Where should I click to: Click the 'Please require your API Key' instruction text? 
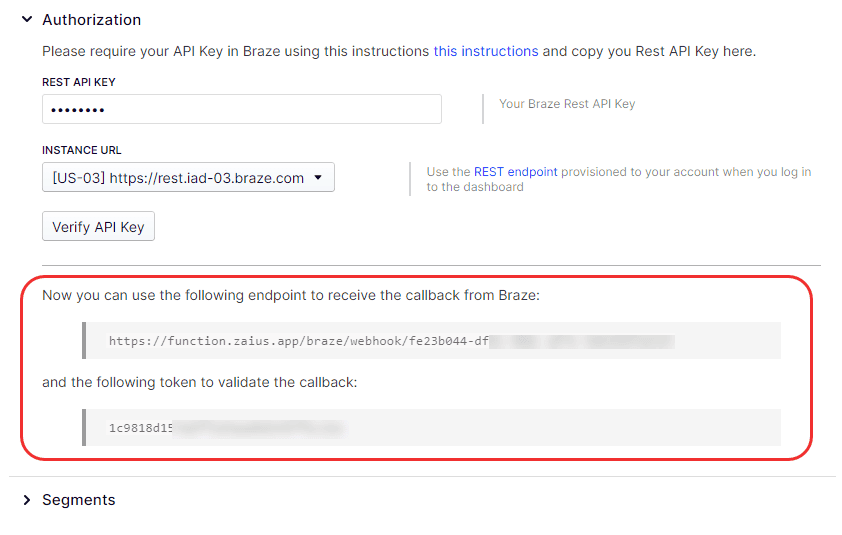236,51
